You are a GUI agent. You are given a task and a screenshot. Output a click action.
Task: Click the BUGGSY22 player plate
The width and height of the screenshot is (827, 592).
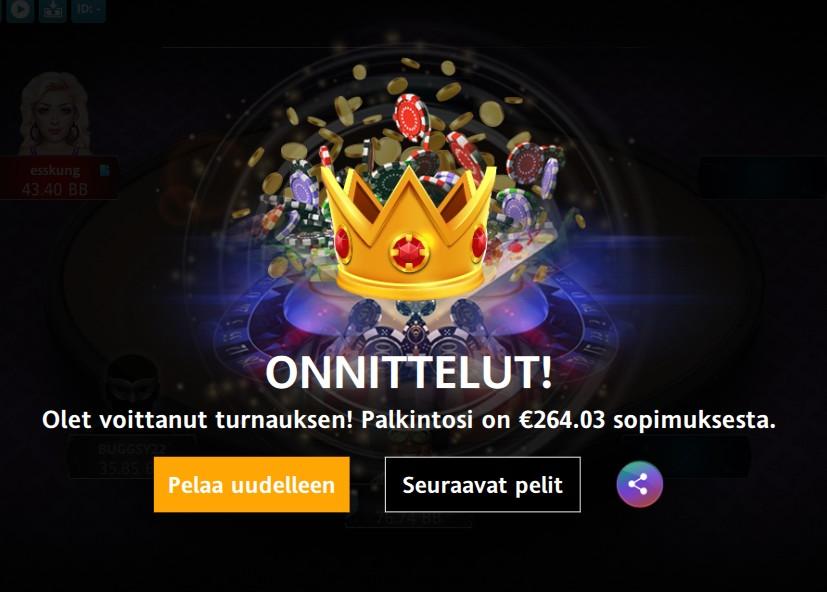point(132,457)
